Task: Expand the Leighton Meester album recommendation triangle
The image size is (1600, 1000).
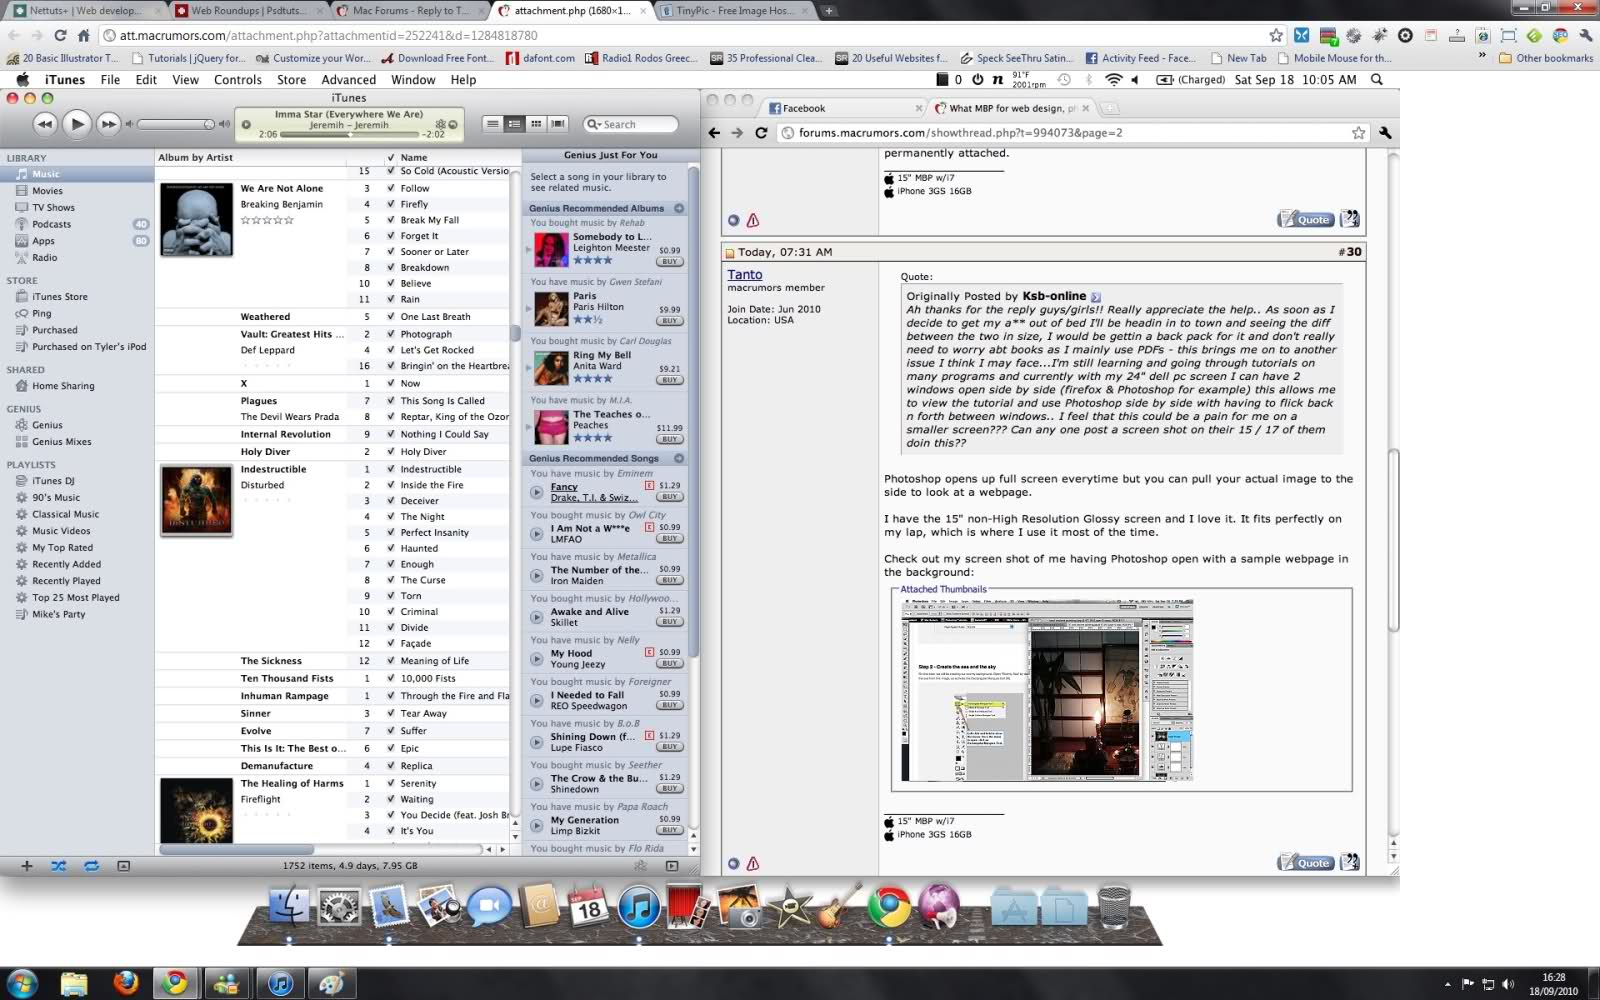Action: point(529,249)
